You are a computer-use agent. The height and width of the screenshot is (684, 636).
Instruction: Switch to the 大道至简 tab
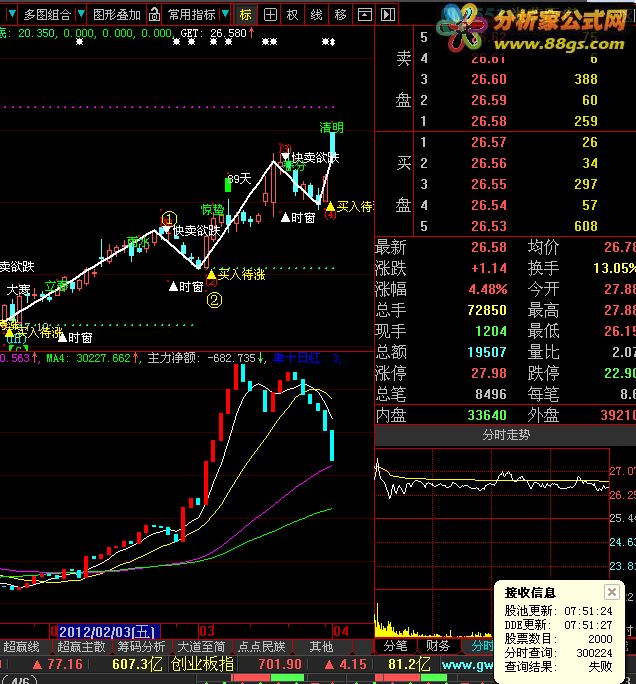click(201, 646)
